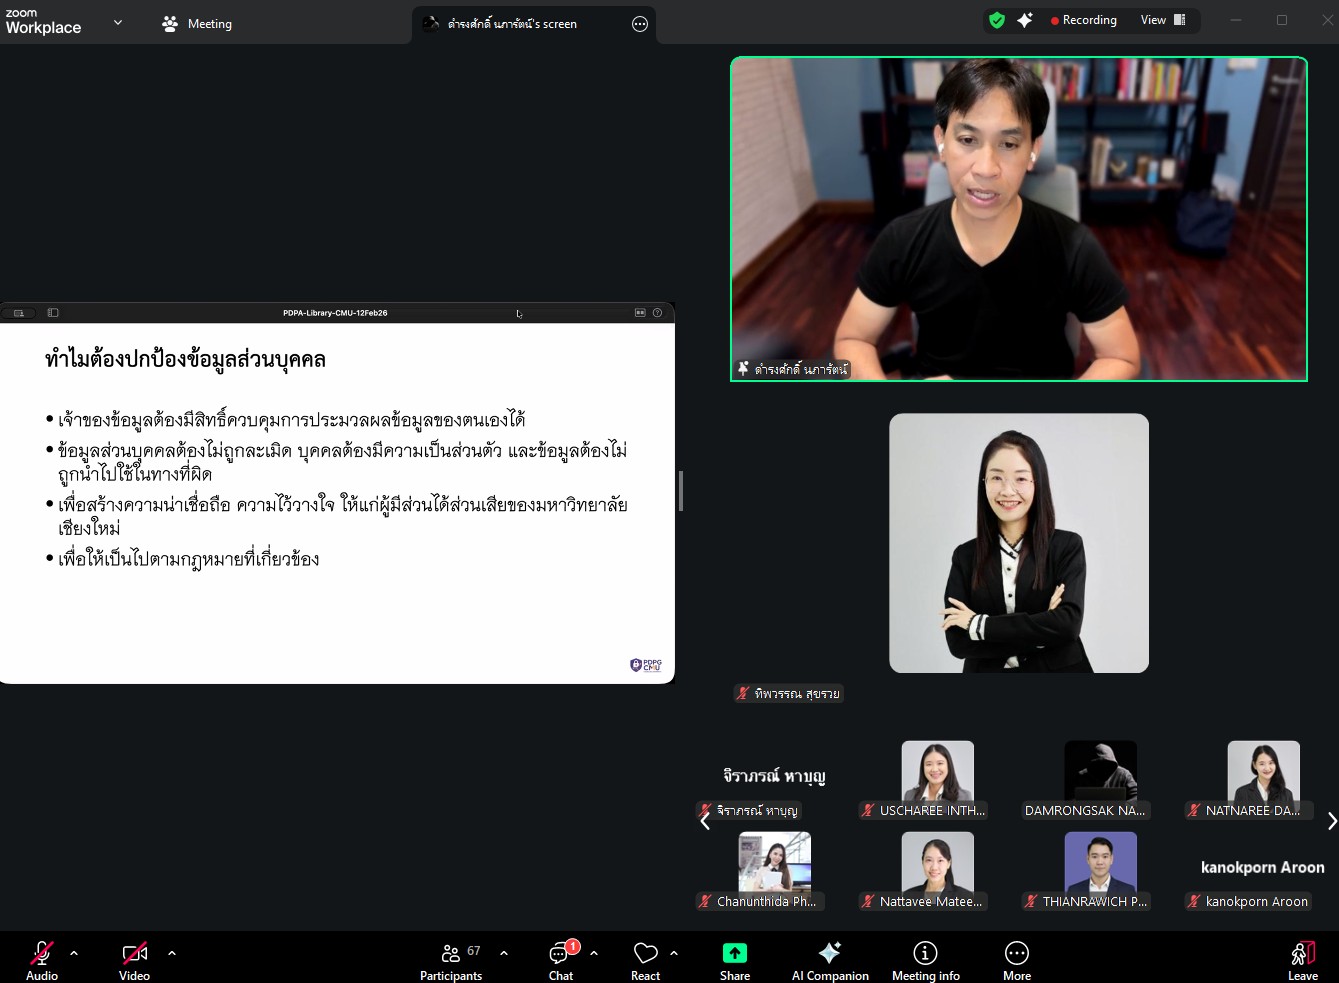Click the divider handle between slide and videos
Image resolution: width=1339 pixels, height=983 pixels.
point(681,491)
